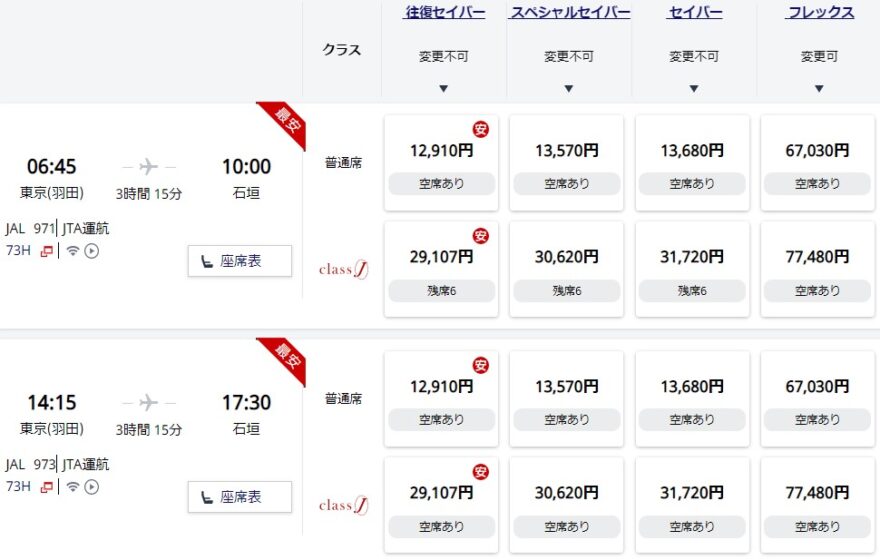Click the video play icon for flight JAL 973

(x=91, y=487)
